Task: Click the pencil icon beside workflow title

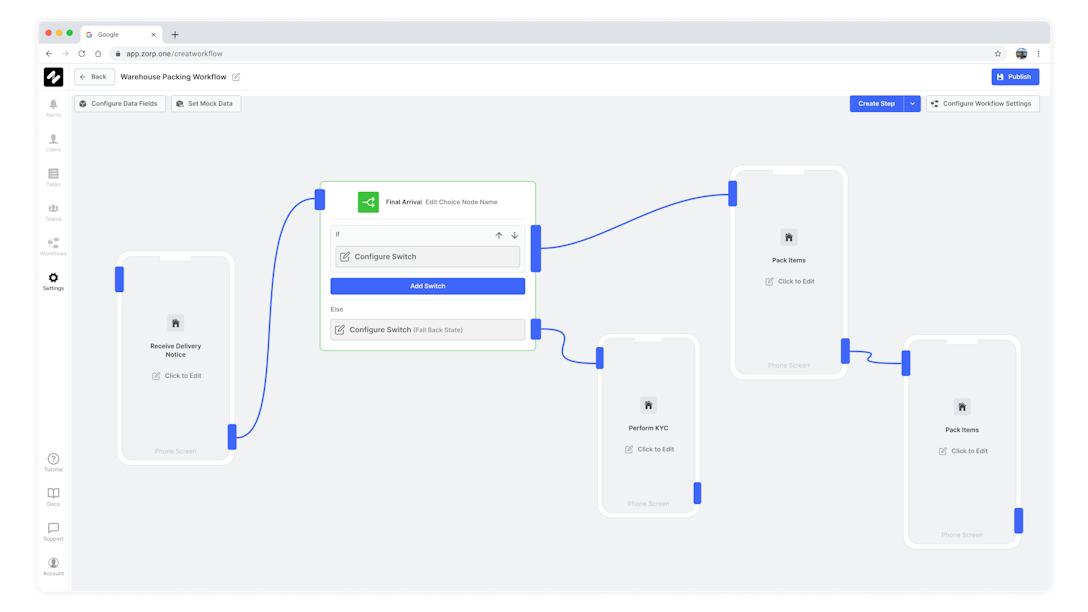Action: [x=236, y=77]
